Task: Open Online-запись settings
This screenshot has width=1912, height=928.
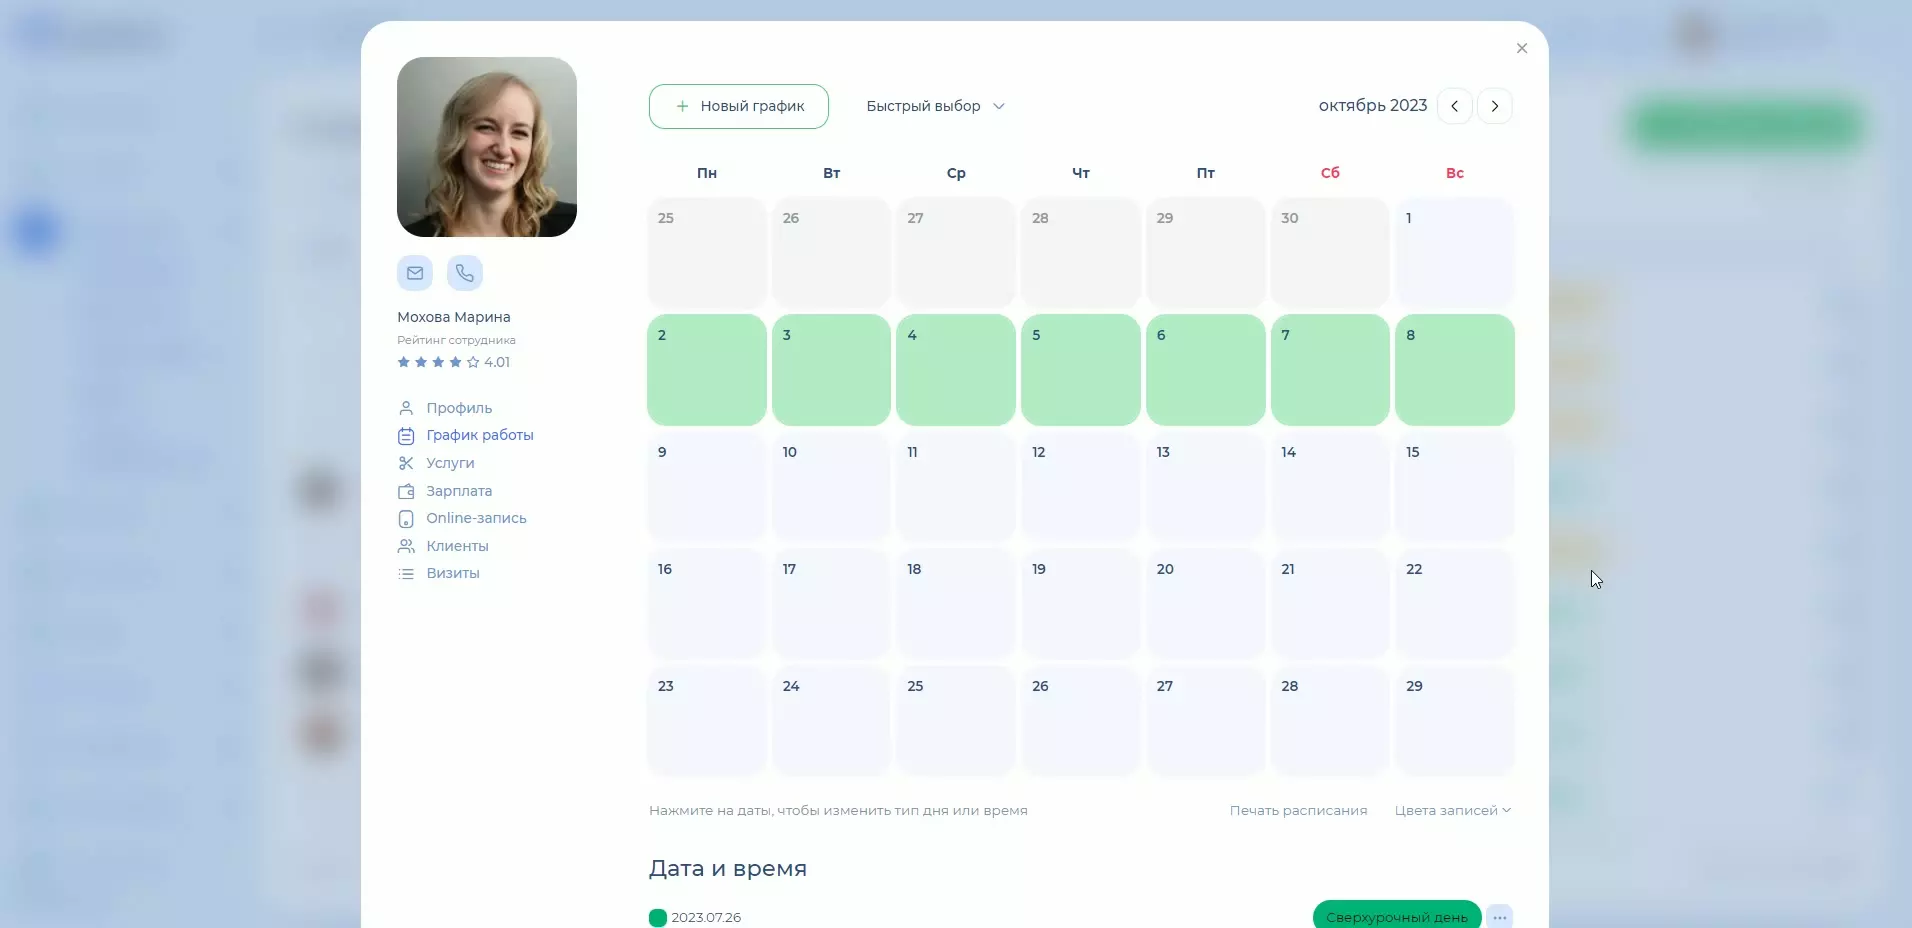Action: click(476, 518)
